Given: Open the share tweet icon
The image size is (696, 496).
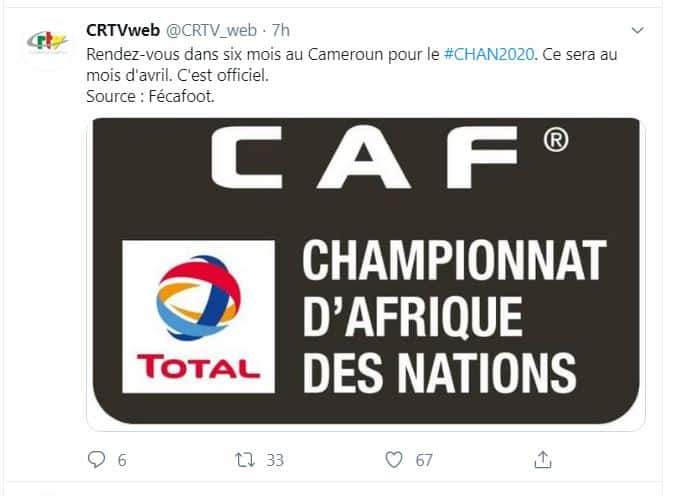Looking at the screenshot, I should (542, 460).
